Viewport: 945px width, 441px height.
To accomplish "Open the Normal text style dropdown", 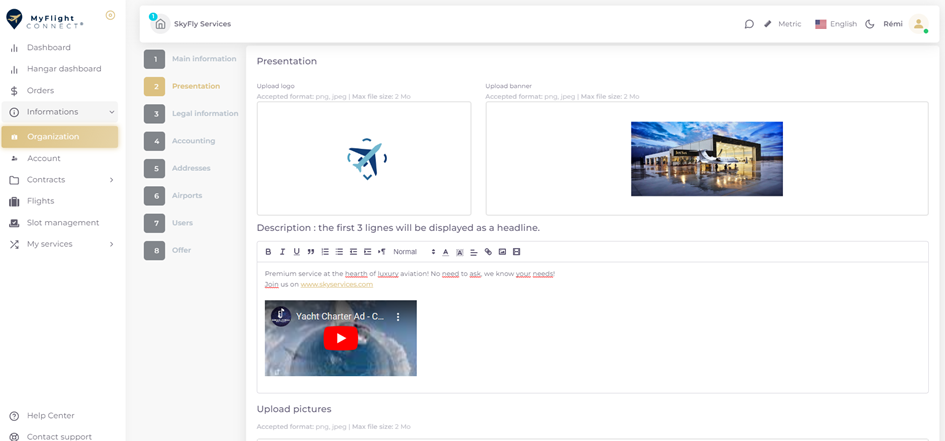I will pos(413,252).
